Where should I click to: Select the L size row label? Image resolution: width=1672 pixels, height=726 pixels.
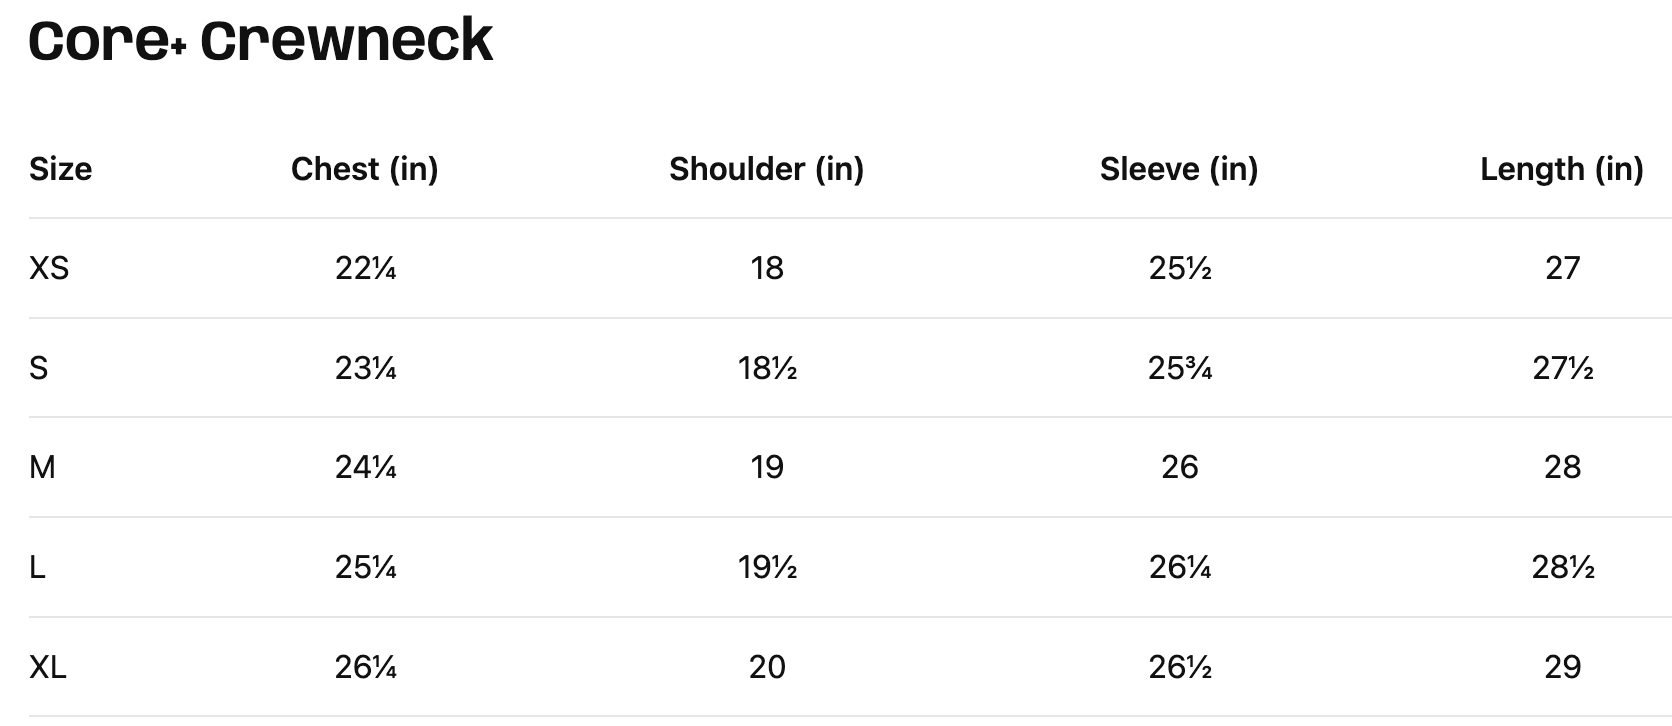point(37,567)
